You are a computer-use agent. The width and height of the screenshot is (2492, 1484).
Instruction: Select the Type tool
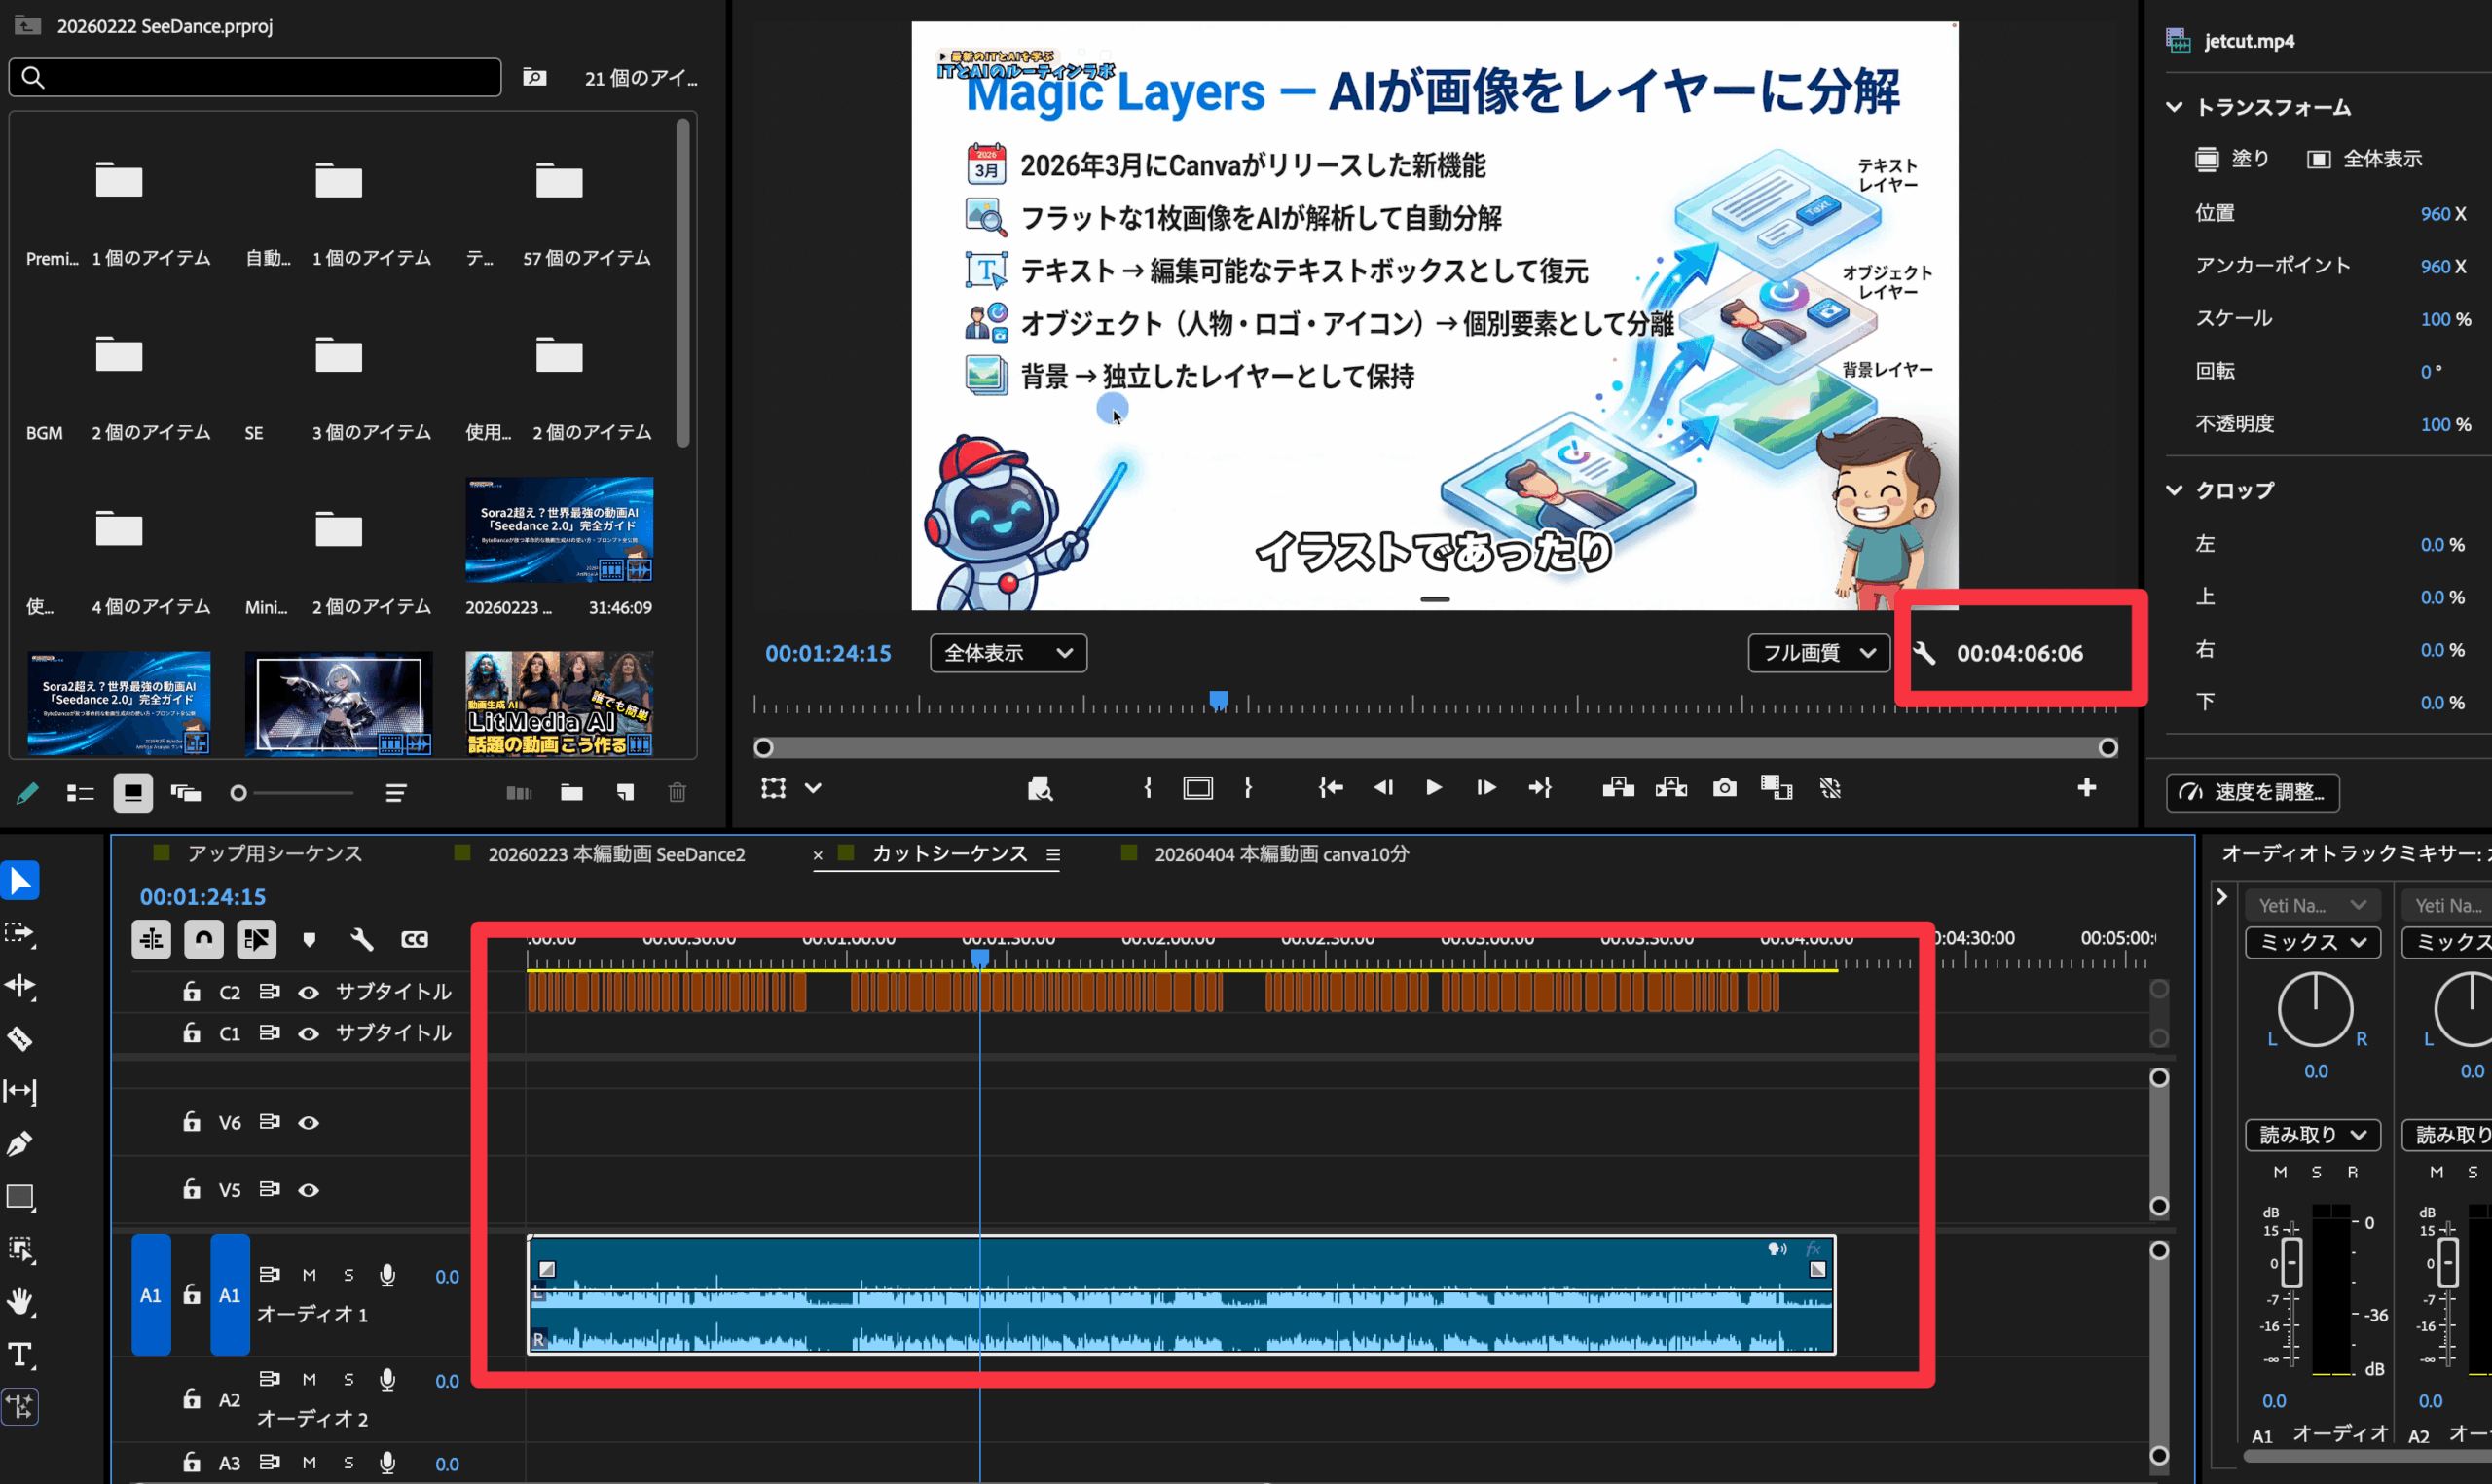(x=20, y=1355)
